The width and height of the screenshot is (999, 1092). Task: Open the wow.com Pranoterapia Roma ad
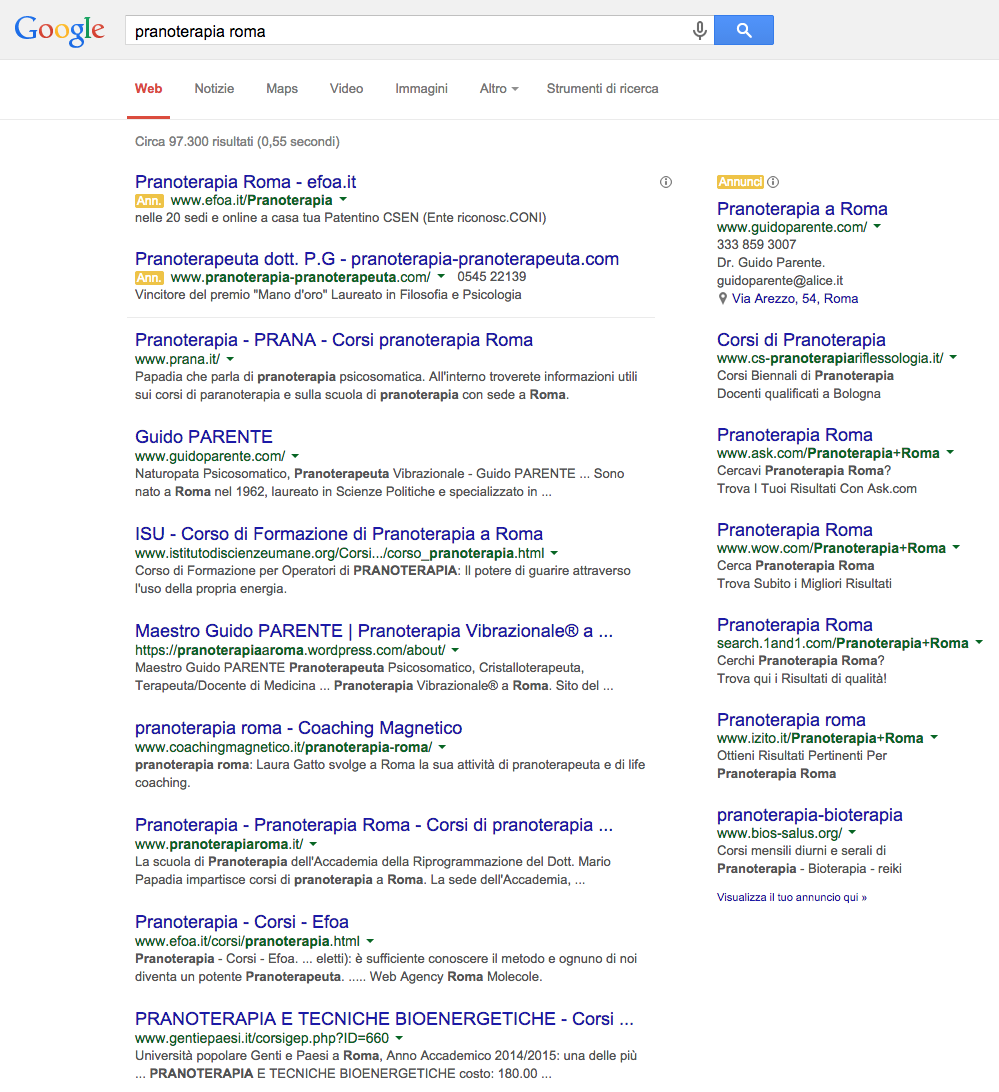[x=795, y=530]
